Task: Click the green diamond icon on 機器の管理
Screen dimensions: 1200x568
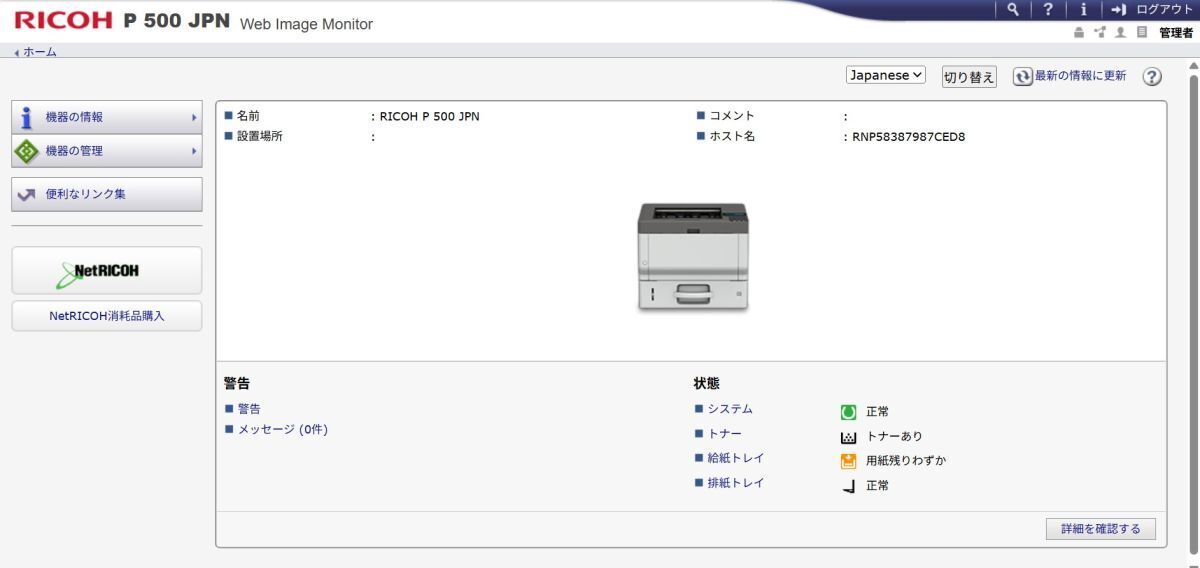Action: tap(26, 151)
